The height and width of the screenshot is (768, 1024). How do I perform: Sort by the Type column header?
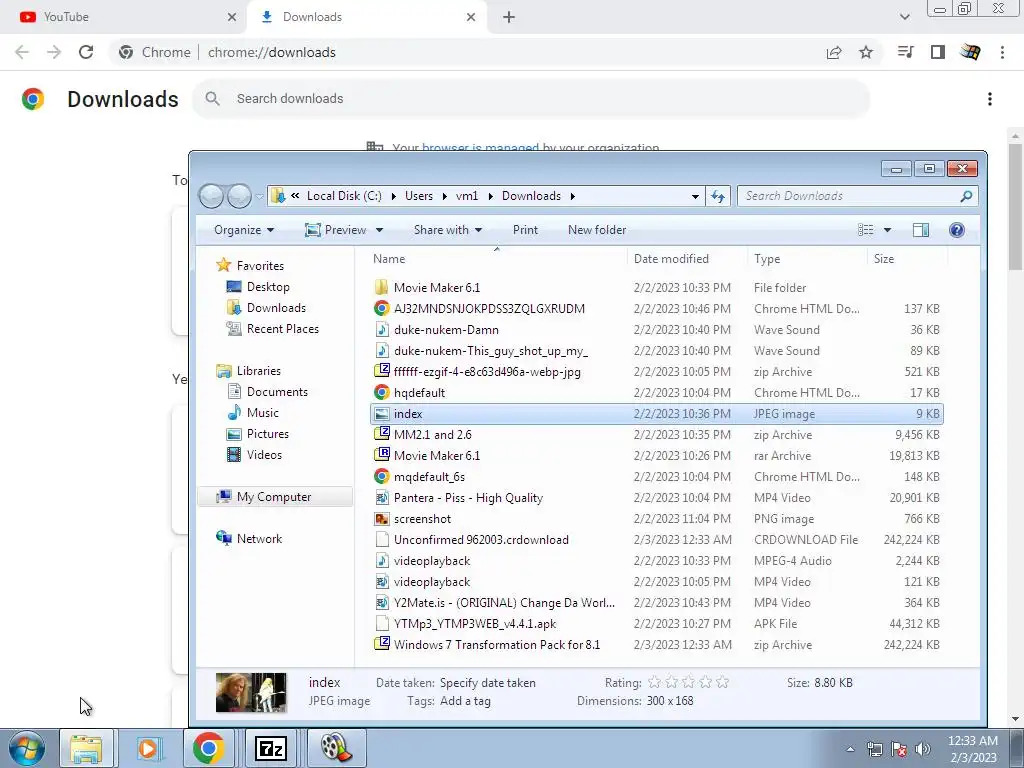(x=807, y=259)
